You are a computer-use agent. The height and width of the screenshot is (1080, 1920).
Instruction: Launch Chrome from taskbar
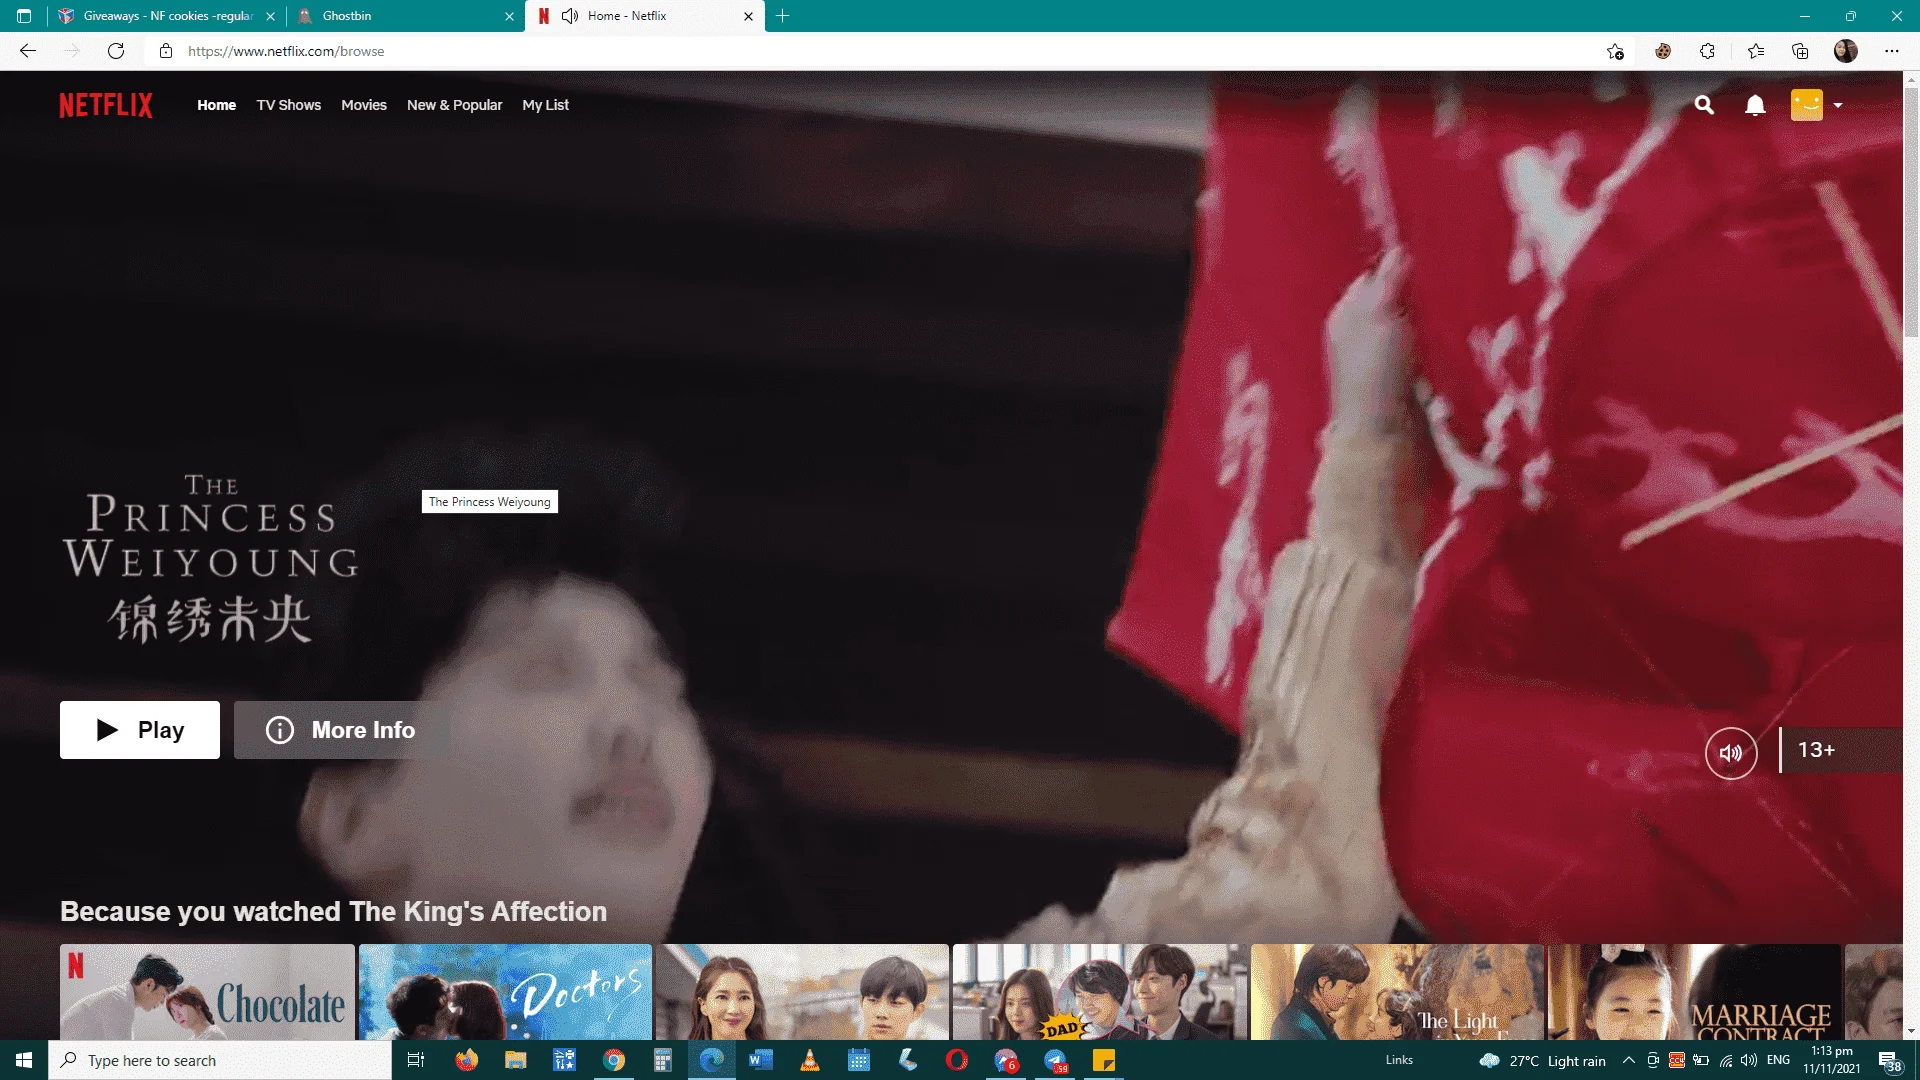614,1060
